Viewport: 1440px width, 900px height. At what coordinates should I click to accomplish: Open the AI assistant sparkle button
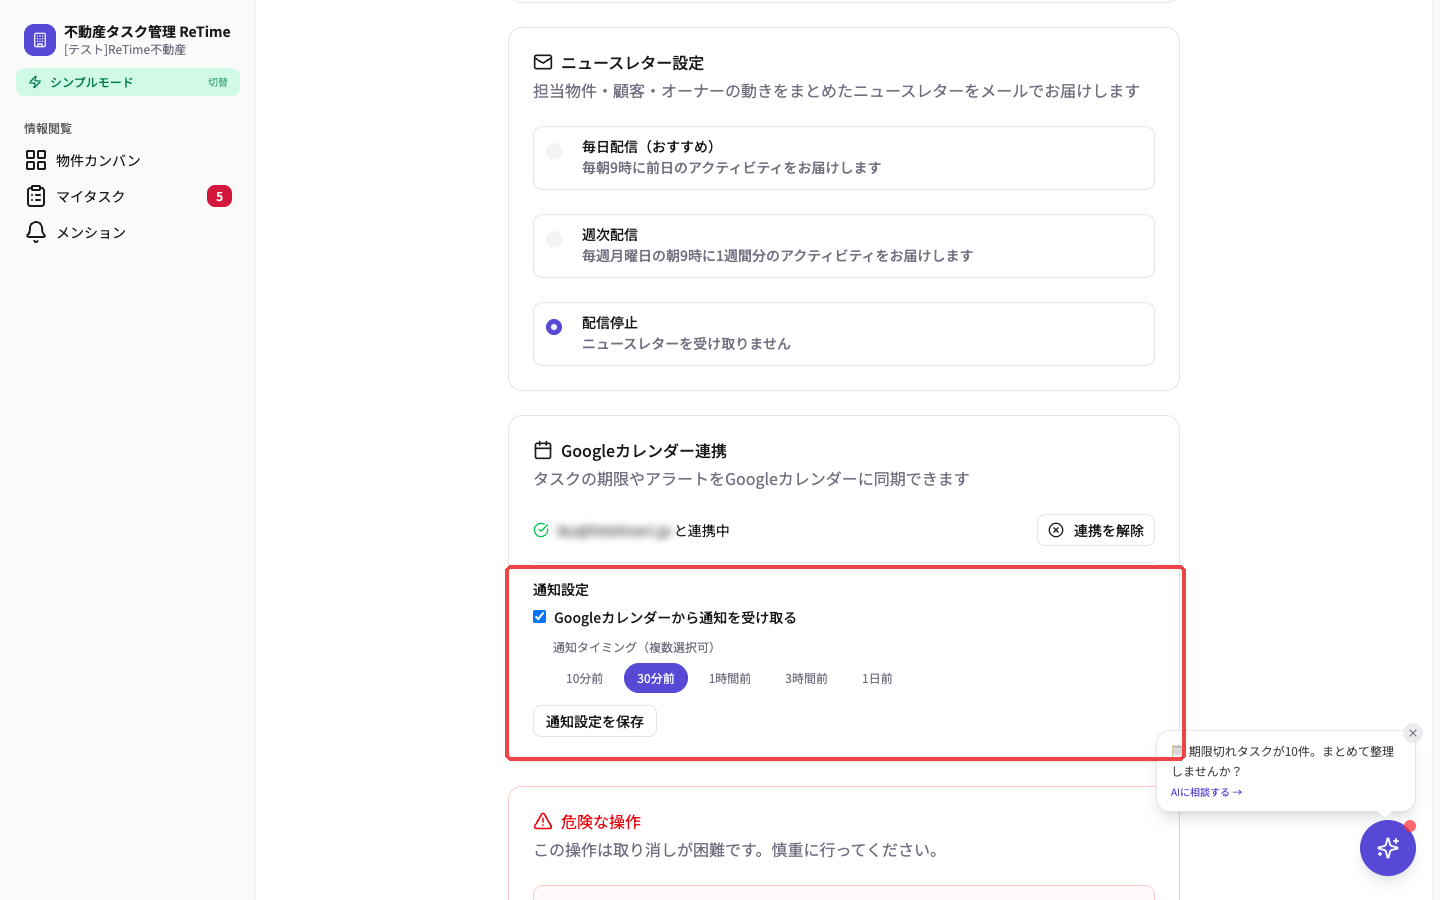(x=1388, y=848)
